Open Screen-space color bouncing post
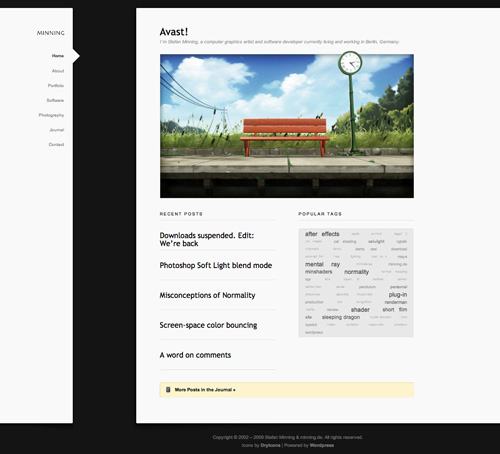Screen dimensions: 500x454 208,325
